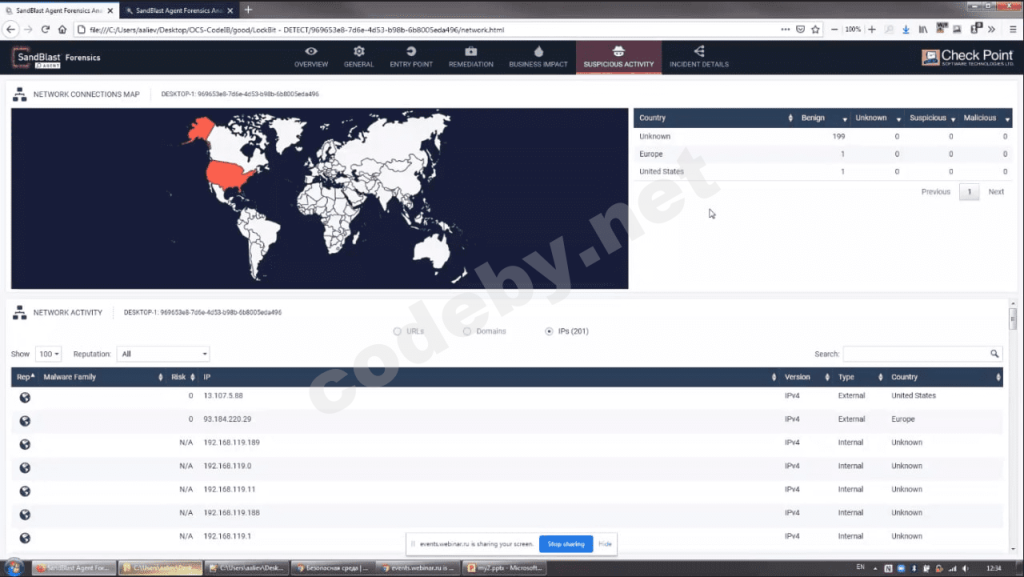The width and height of the screenshot is (1024, 577).
Task: Select the IPs (201) radio button
Action: (x=549, y=332)
